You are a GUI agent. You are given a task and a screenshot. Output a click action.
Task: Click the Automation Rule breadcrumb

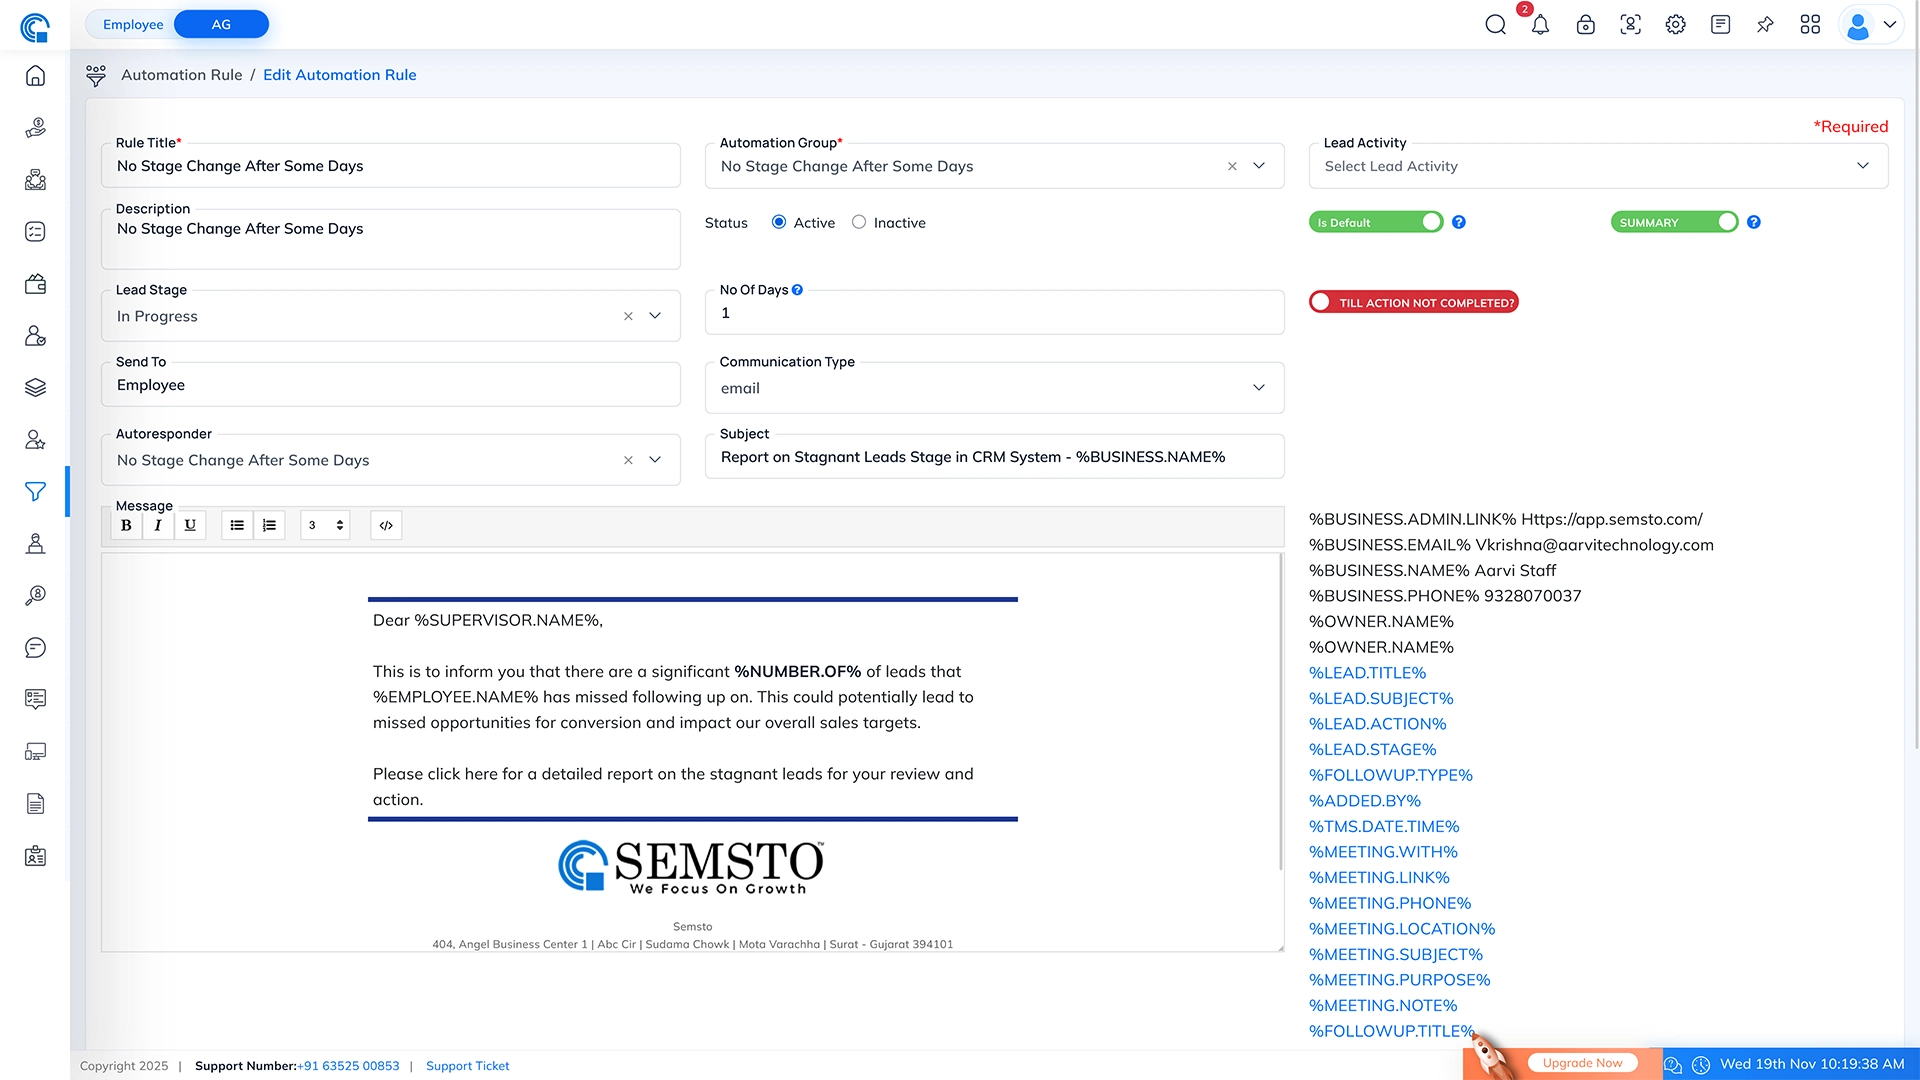(181, 75)
